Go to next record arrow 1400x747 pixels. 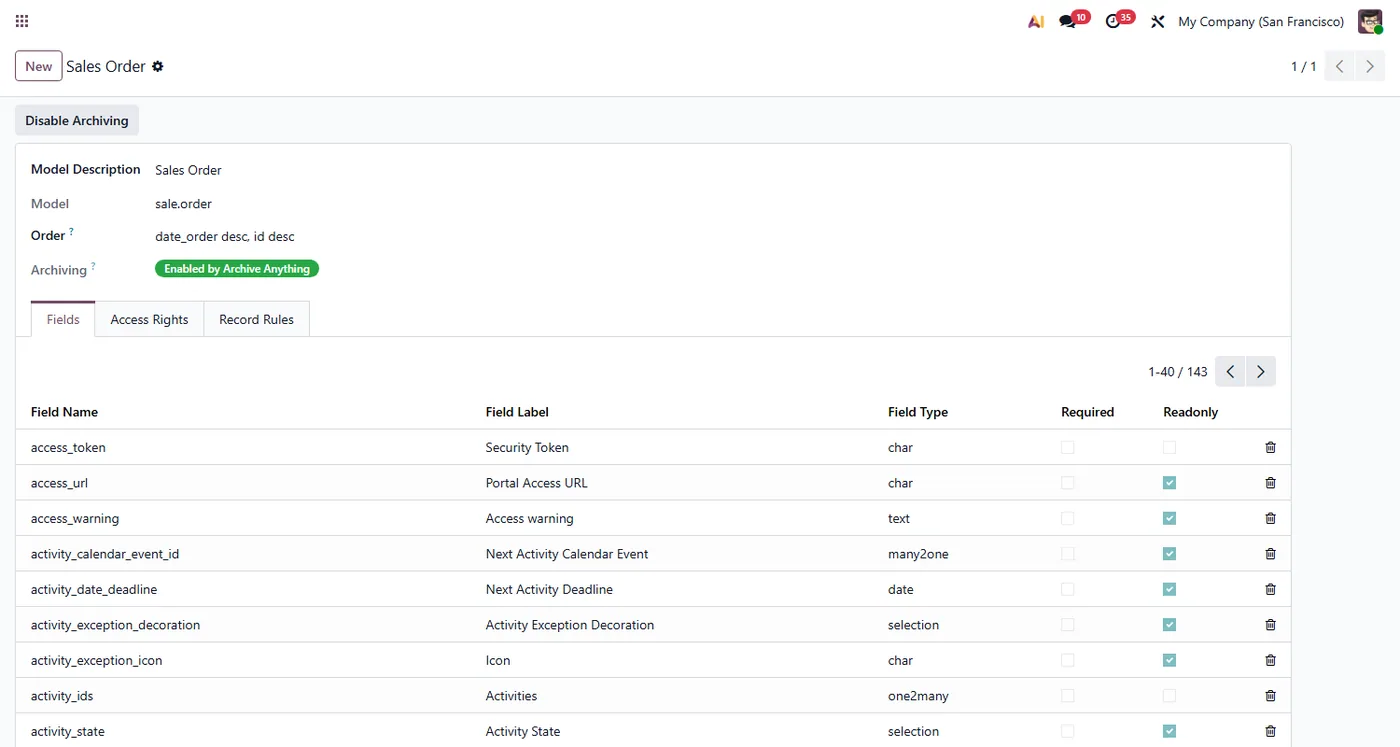(1370, 66)
